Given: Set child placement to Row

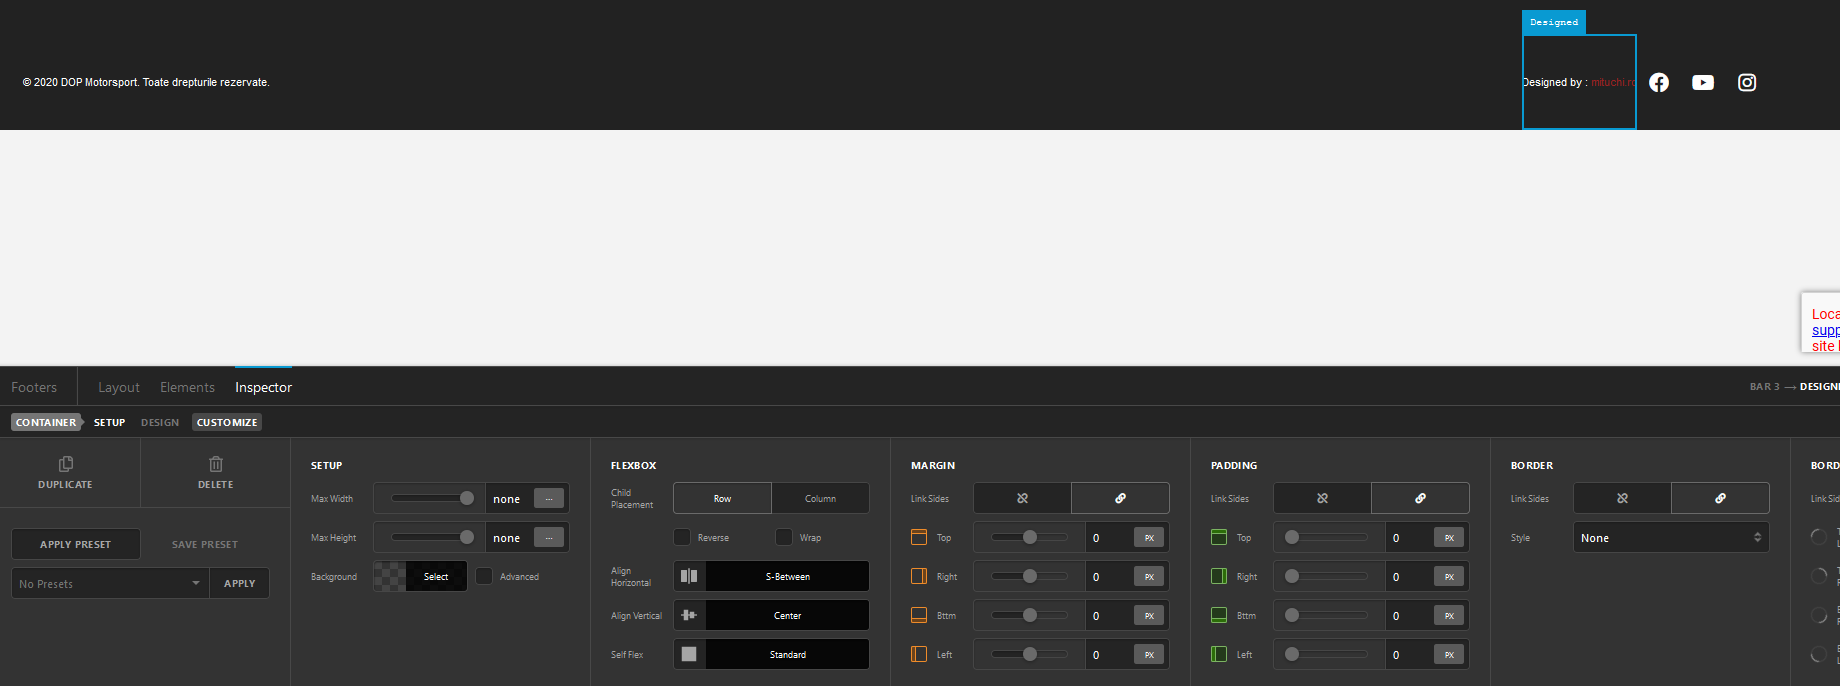Looking at the screenshot, I should click(722, 498).
